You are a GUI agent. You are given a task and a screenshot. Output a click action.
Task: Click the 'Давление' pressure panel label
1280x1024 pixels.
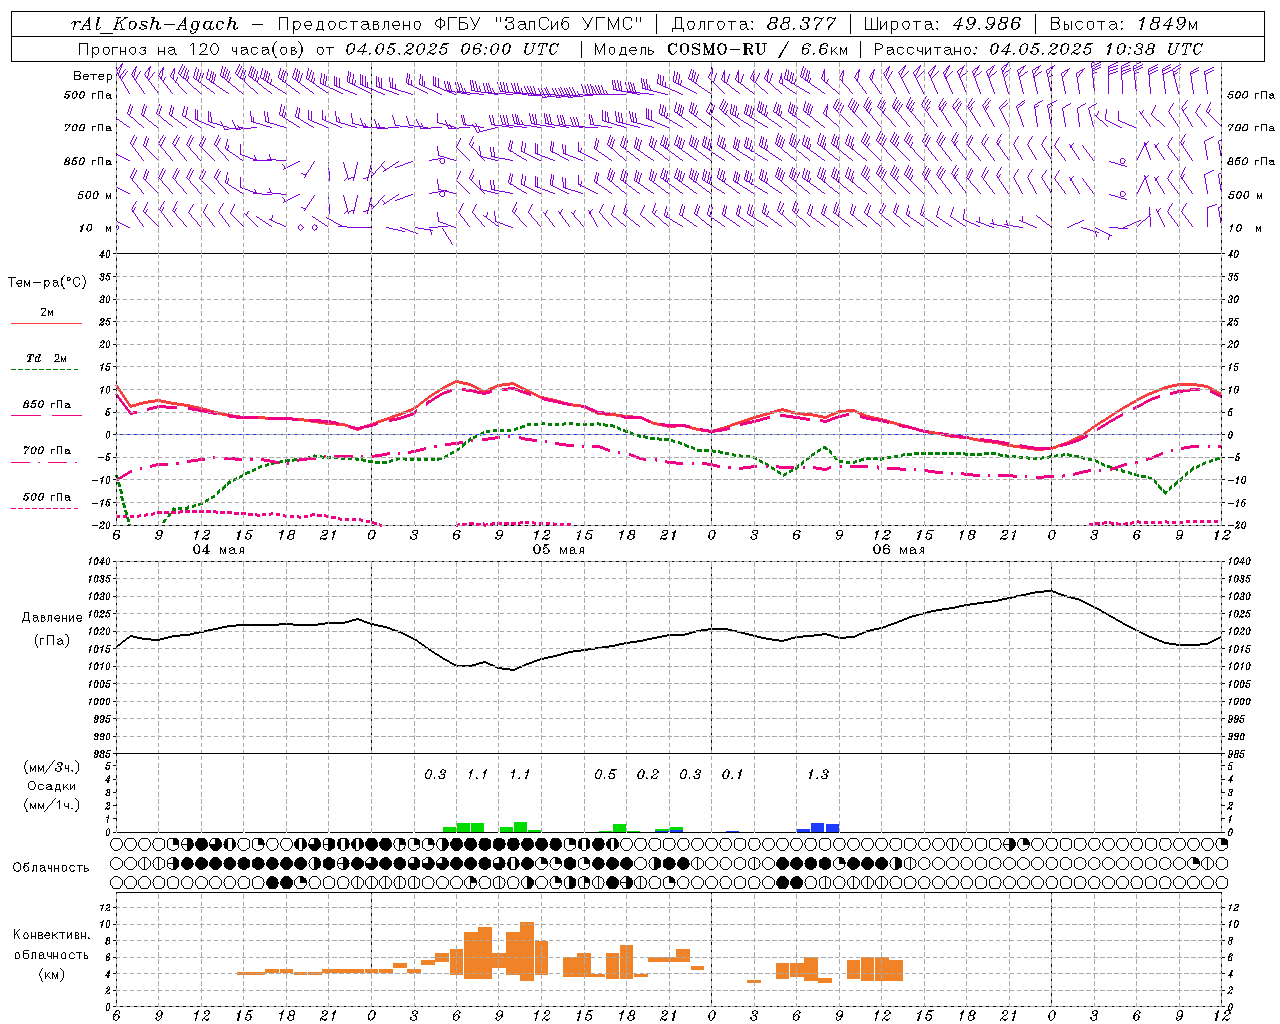(52, 618)
